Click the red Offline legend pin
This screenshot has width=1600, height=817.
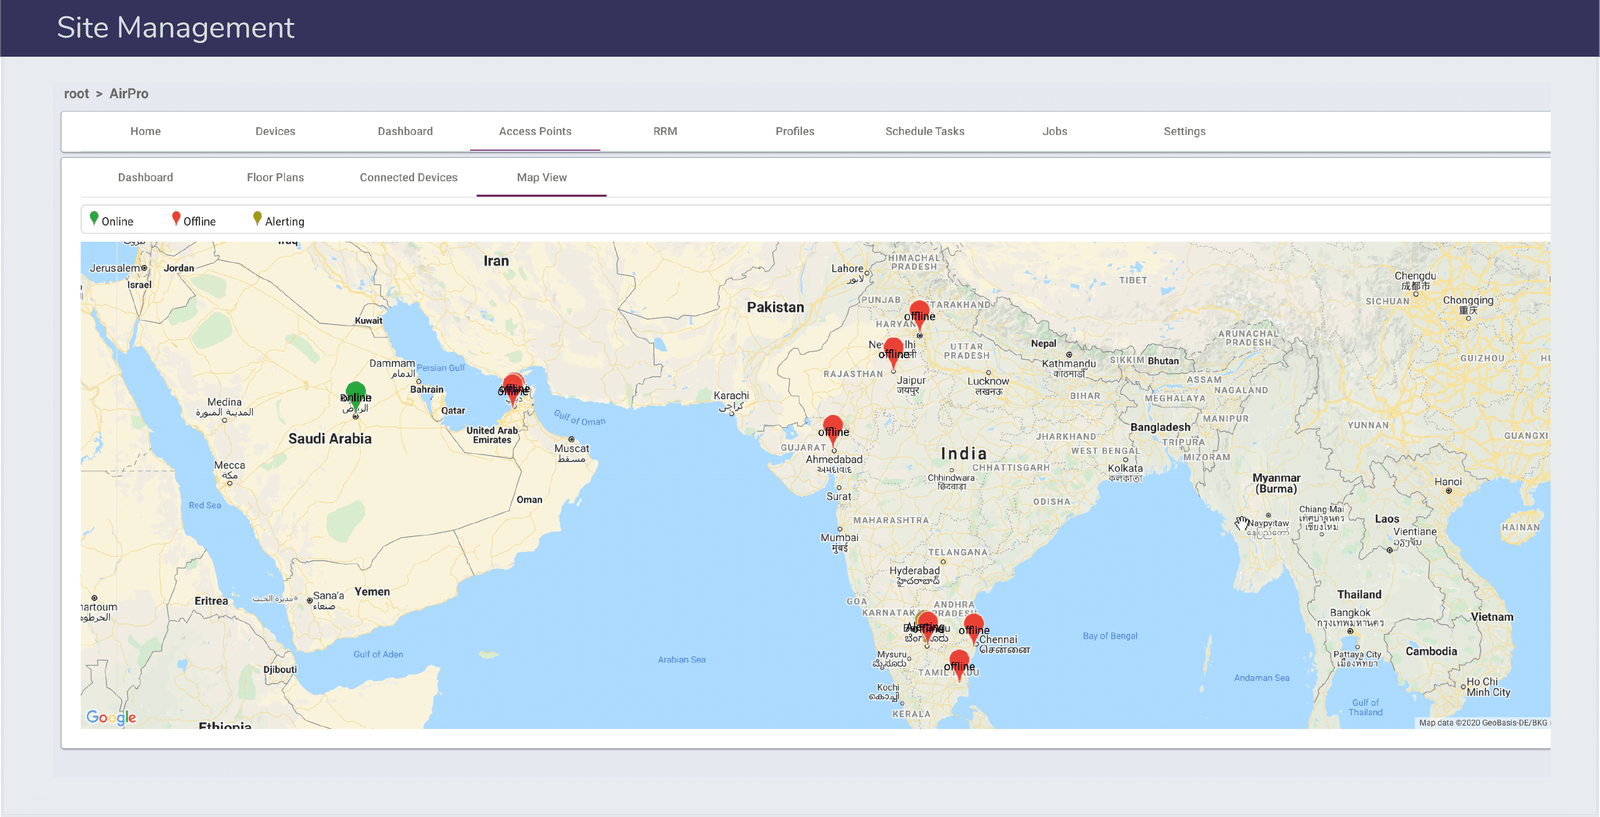(x=176, y=219)
